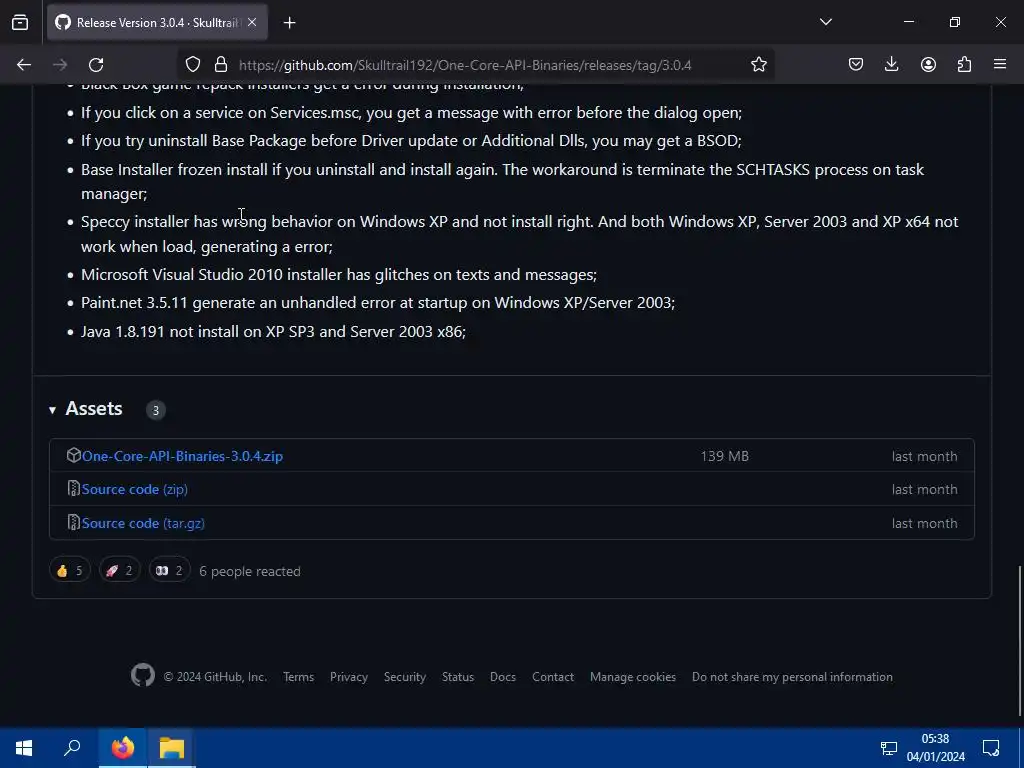1024x768 pixels.
Task: Open the taskbar clock showing 05:38
Action: pyautogui.click(x=935, y=748)
